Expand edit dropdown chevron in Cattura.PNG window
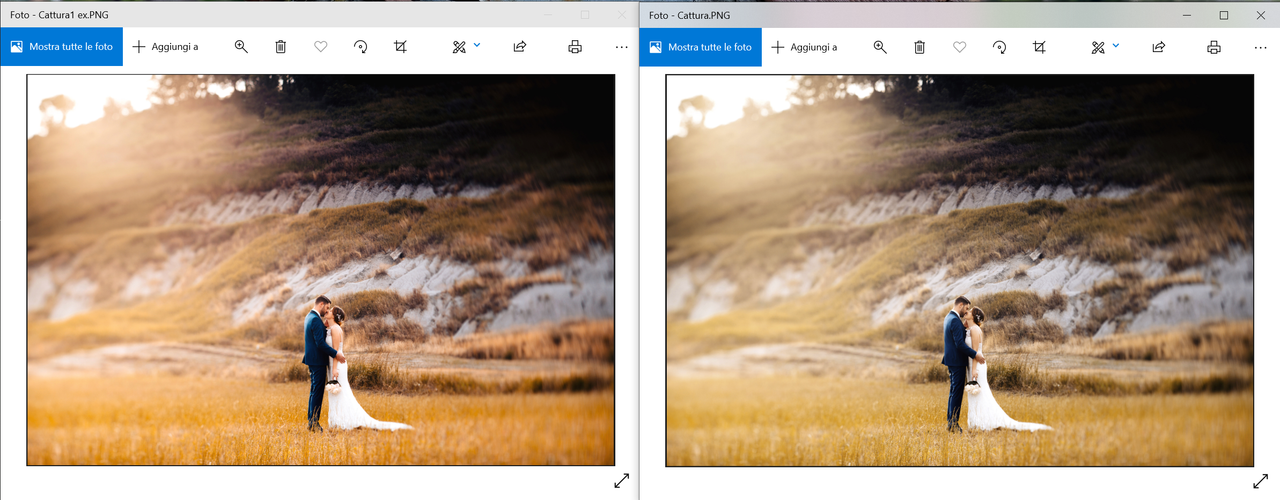1280x500 pixels. [x=1116, y=45]
